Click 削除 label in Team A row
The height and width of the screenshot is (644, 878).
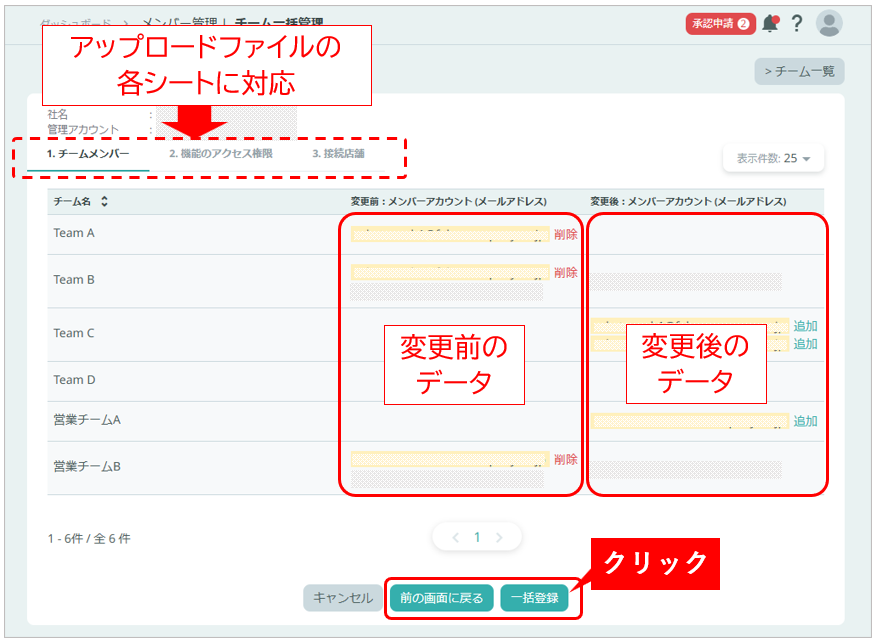566,235
